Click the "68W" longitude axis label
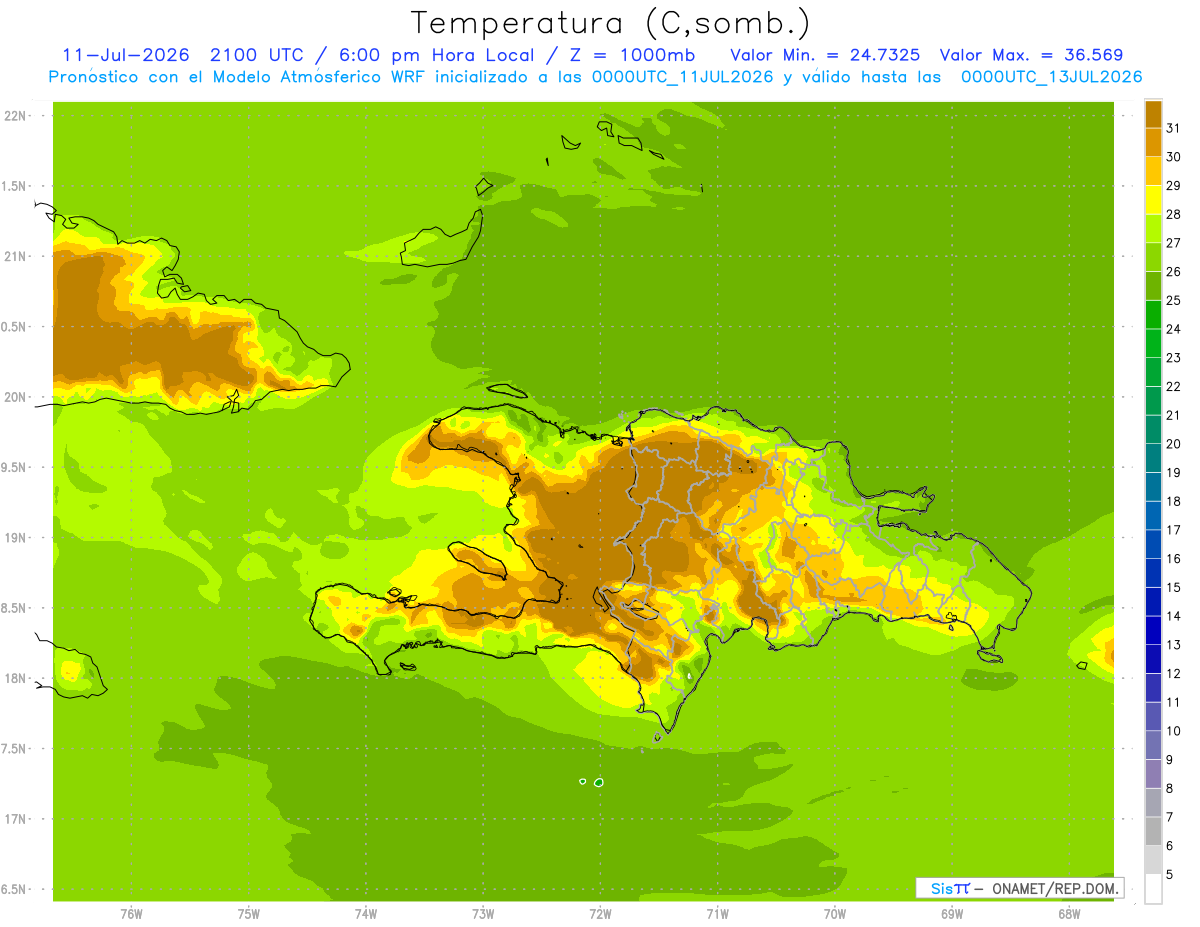 pyautogui.click(x=1069, y=914)
